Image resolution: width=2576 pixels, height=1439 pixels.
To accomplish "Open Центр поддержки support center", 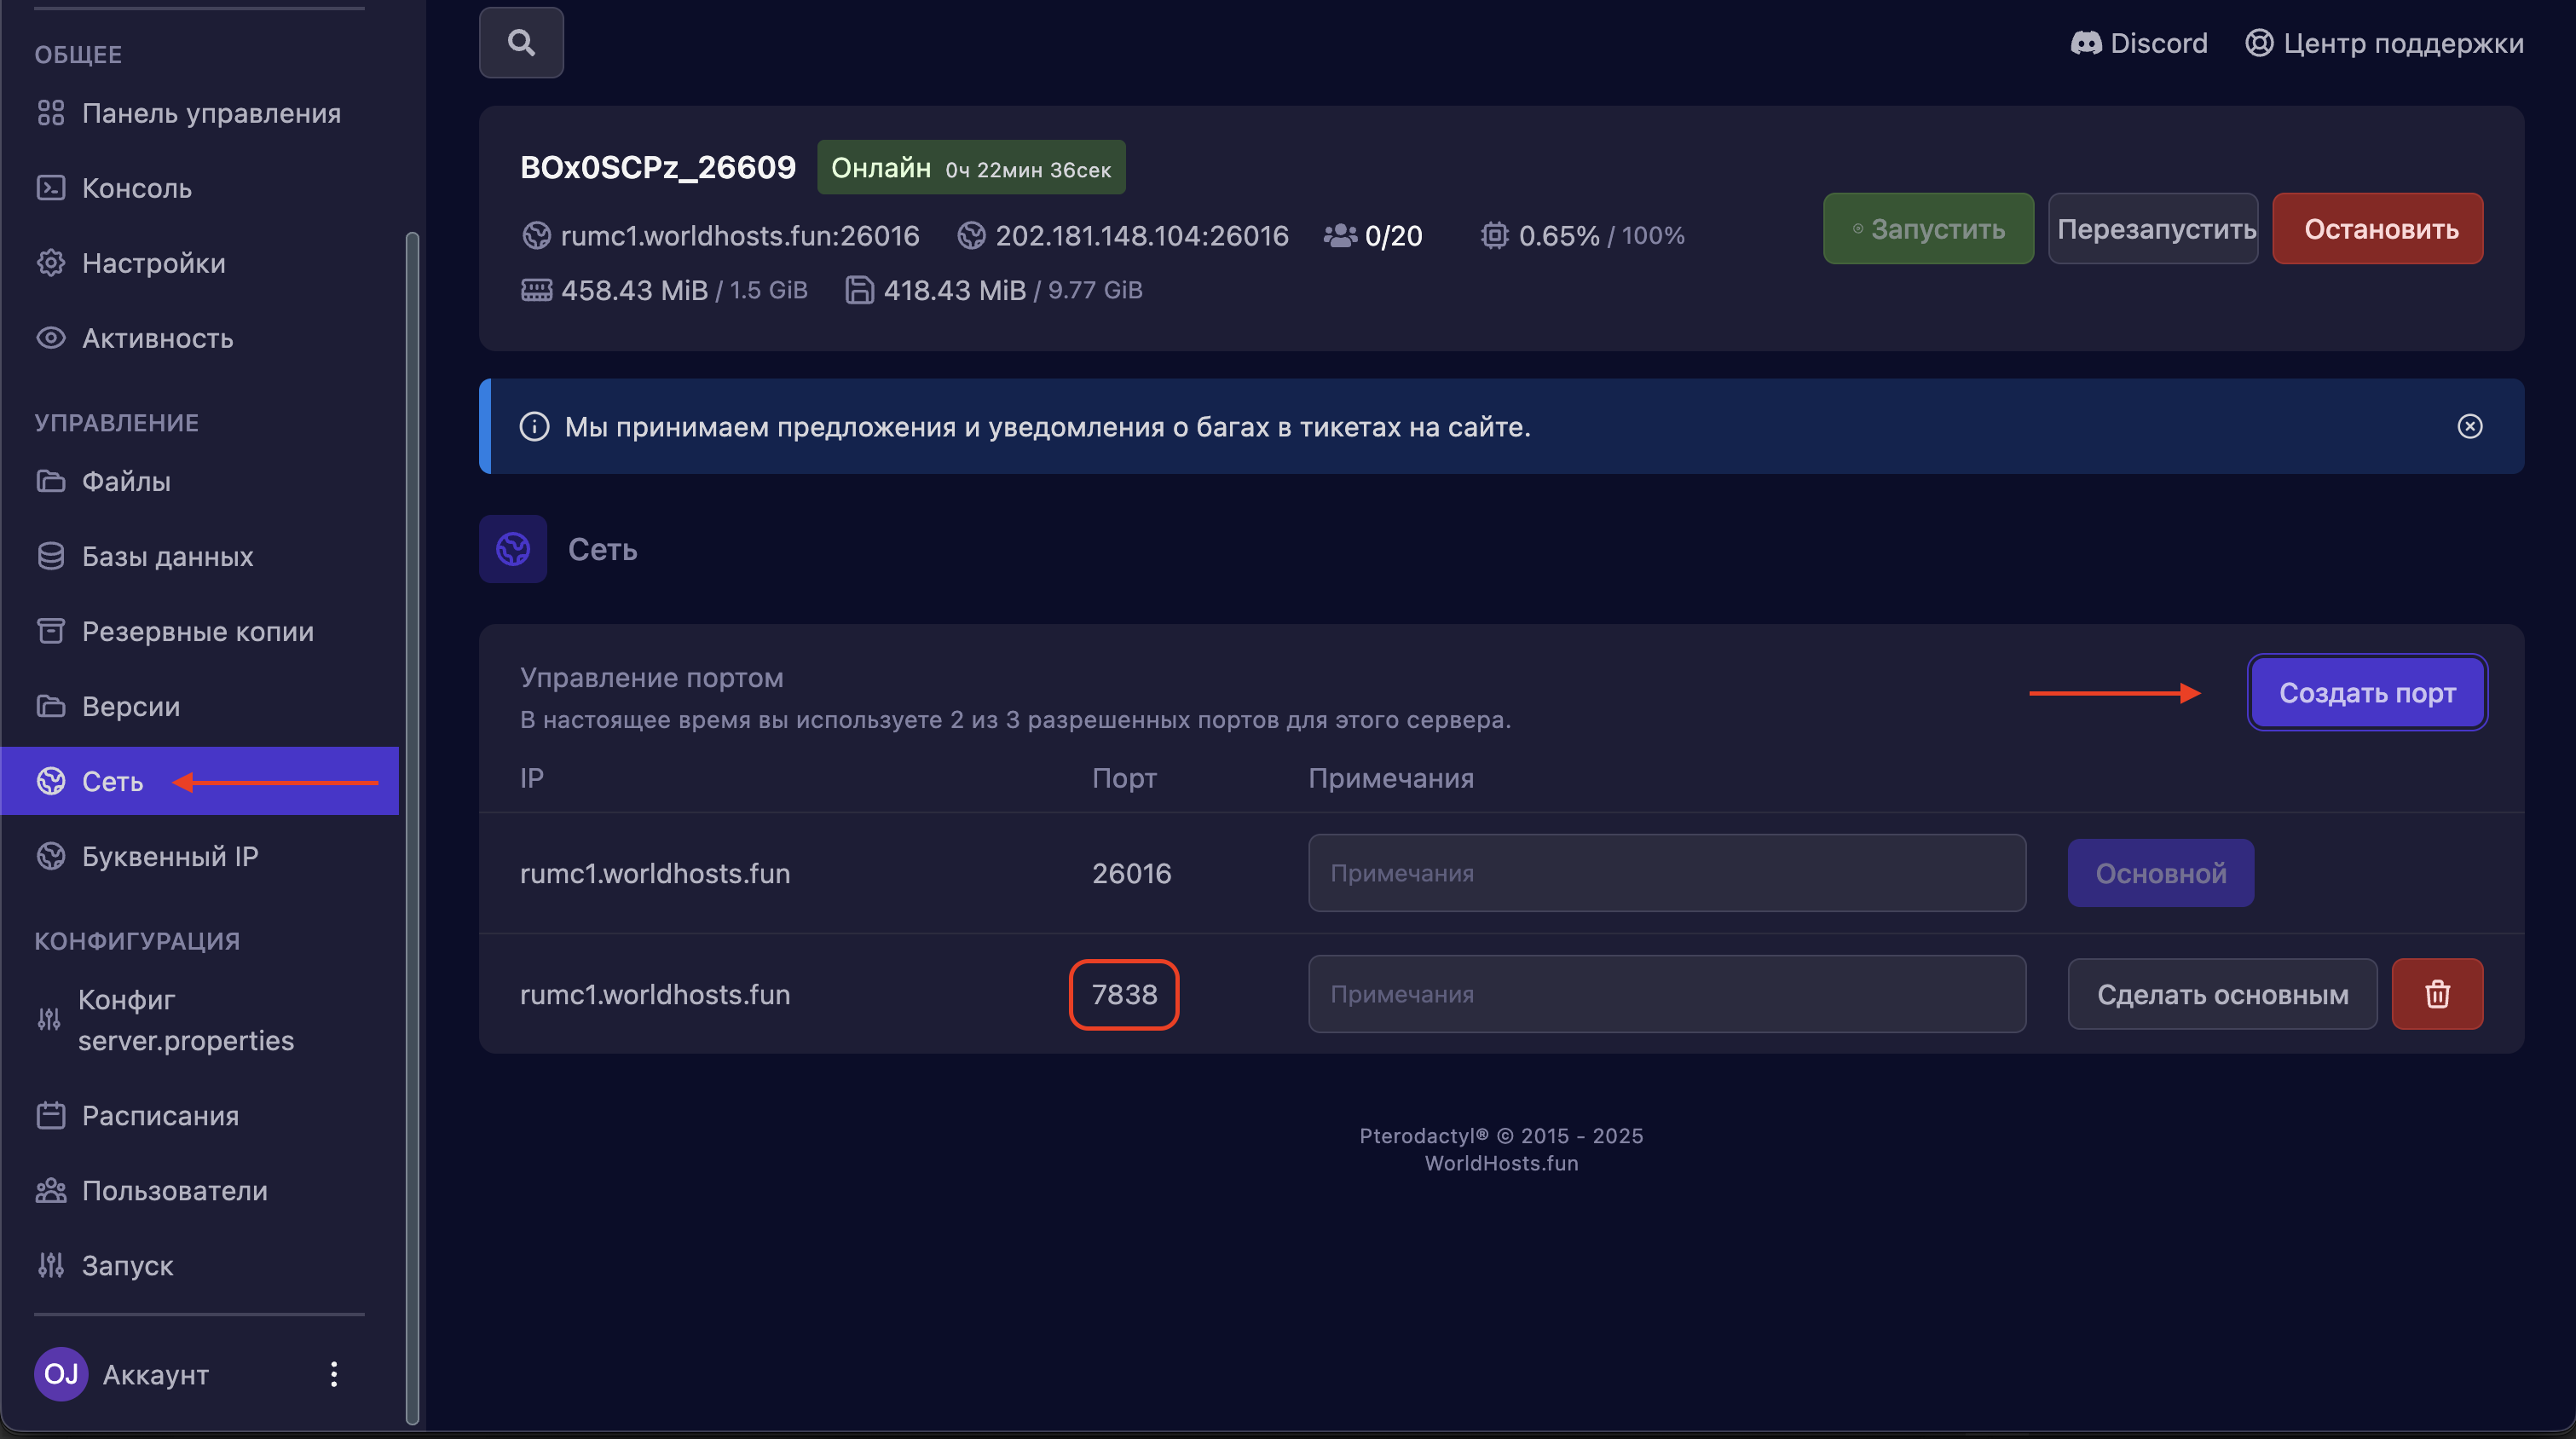I will [2384, 43].
